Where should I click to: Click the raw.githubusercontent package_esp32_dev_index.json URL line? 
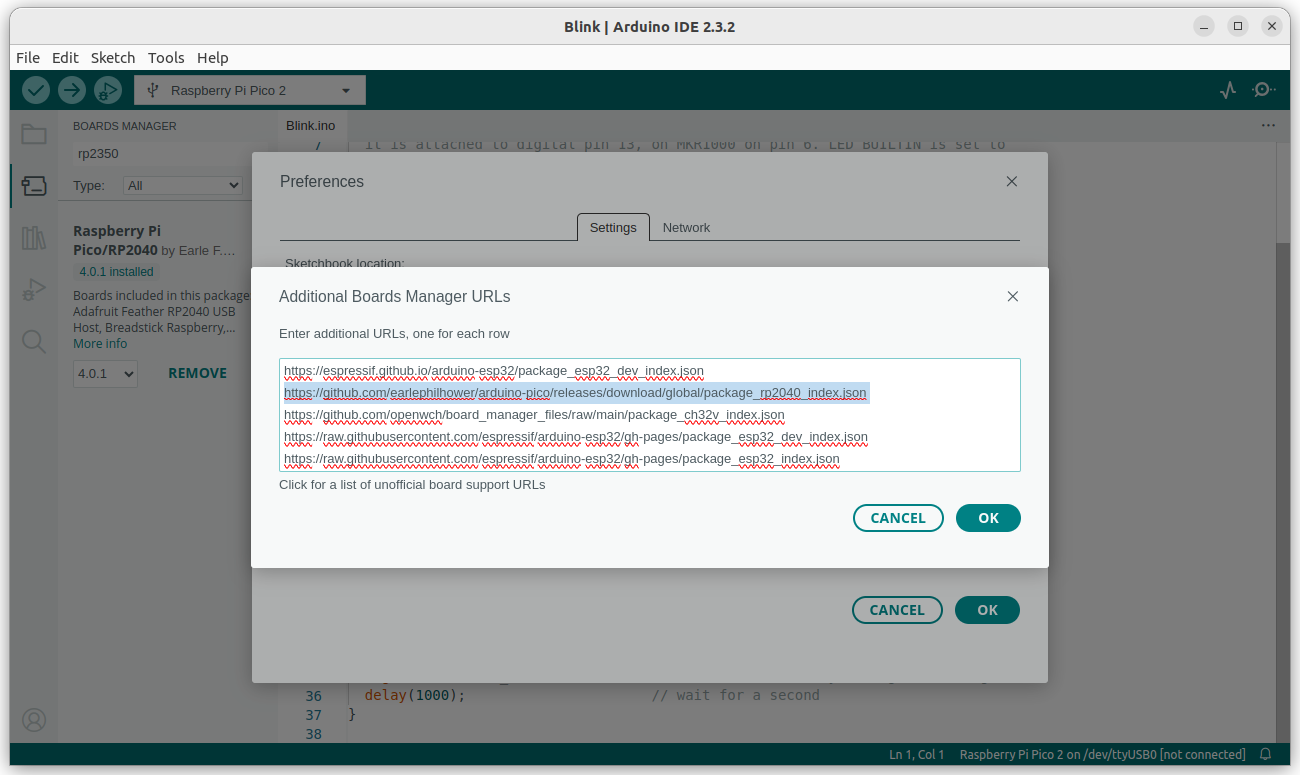[576, 437]
